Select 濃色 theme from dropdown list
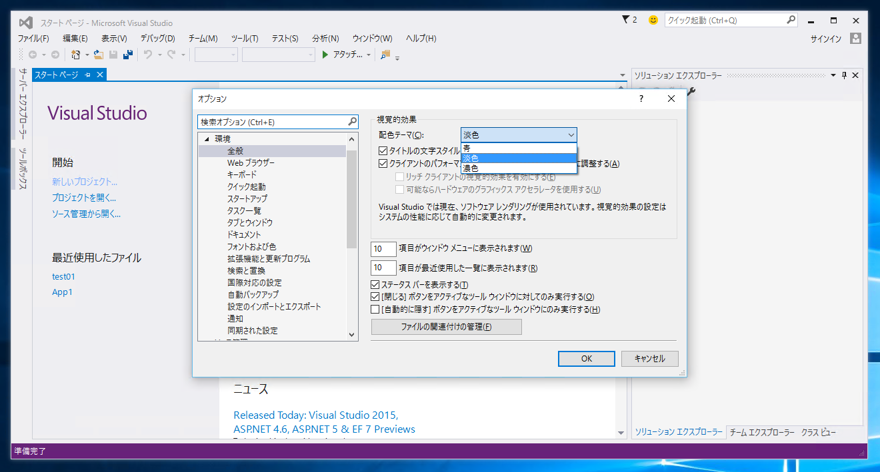880x472 pixels. pyautogui.click(x=519, y=168)
